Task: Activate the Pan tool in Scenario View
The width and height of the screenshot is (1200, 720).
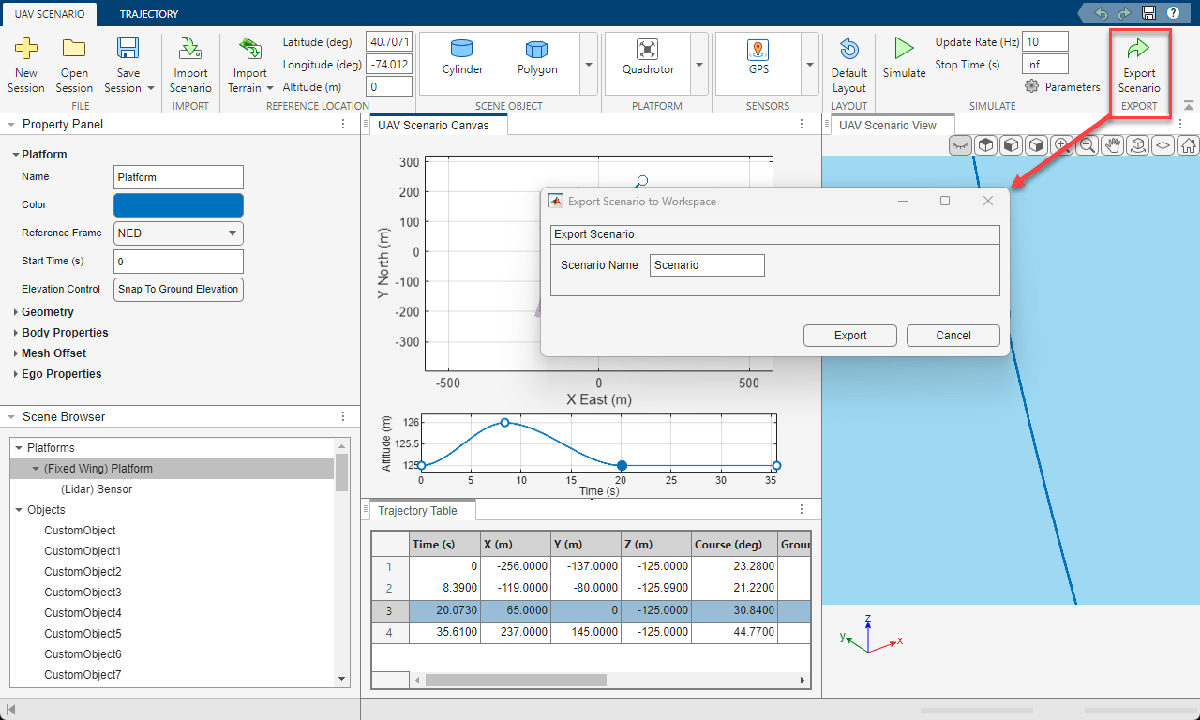Action: (x=1112, y=145)
